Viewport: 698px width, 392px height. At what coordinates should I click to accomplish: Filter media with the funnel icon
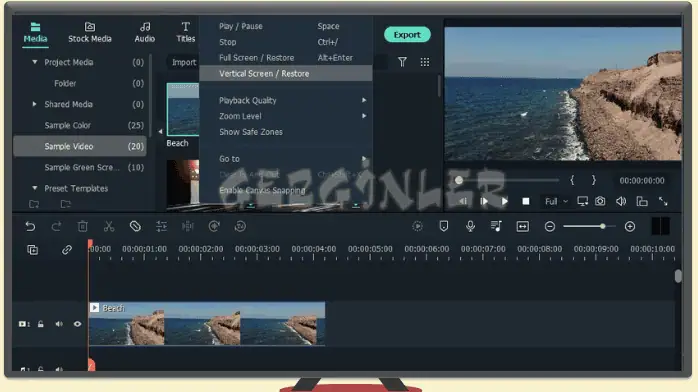[x=402, y=62]
